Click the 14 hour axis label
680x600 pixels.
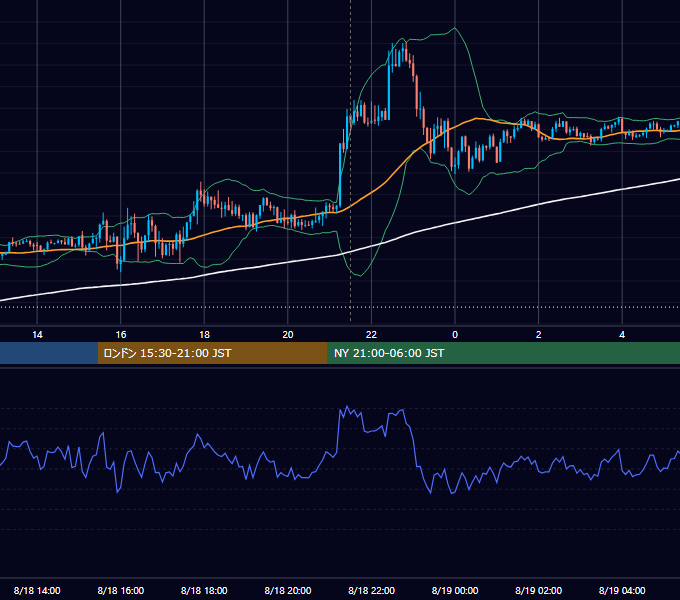(x=37, y=335)
